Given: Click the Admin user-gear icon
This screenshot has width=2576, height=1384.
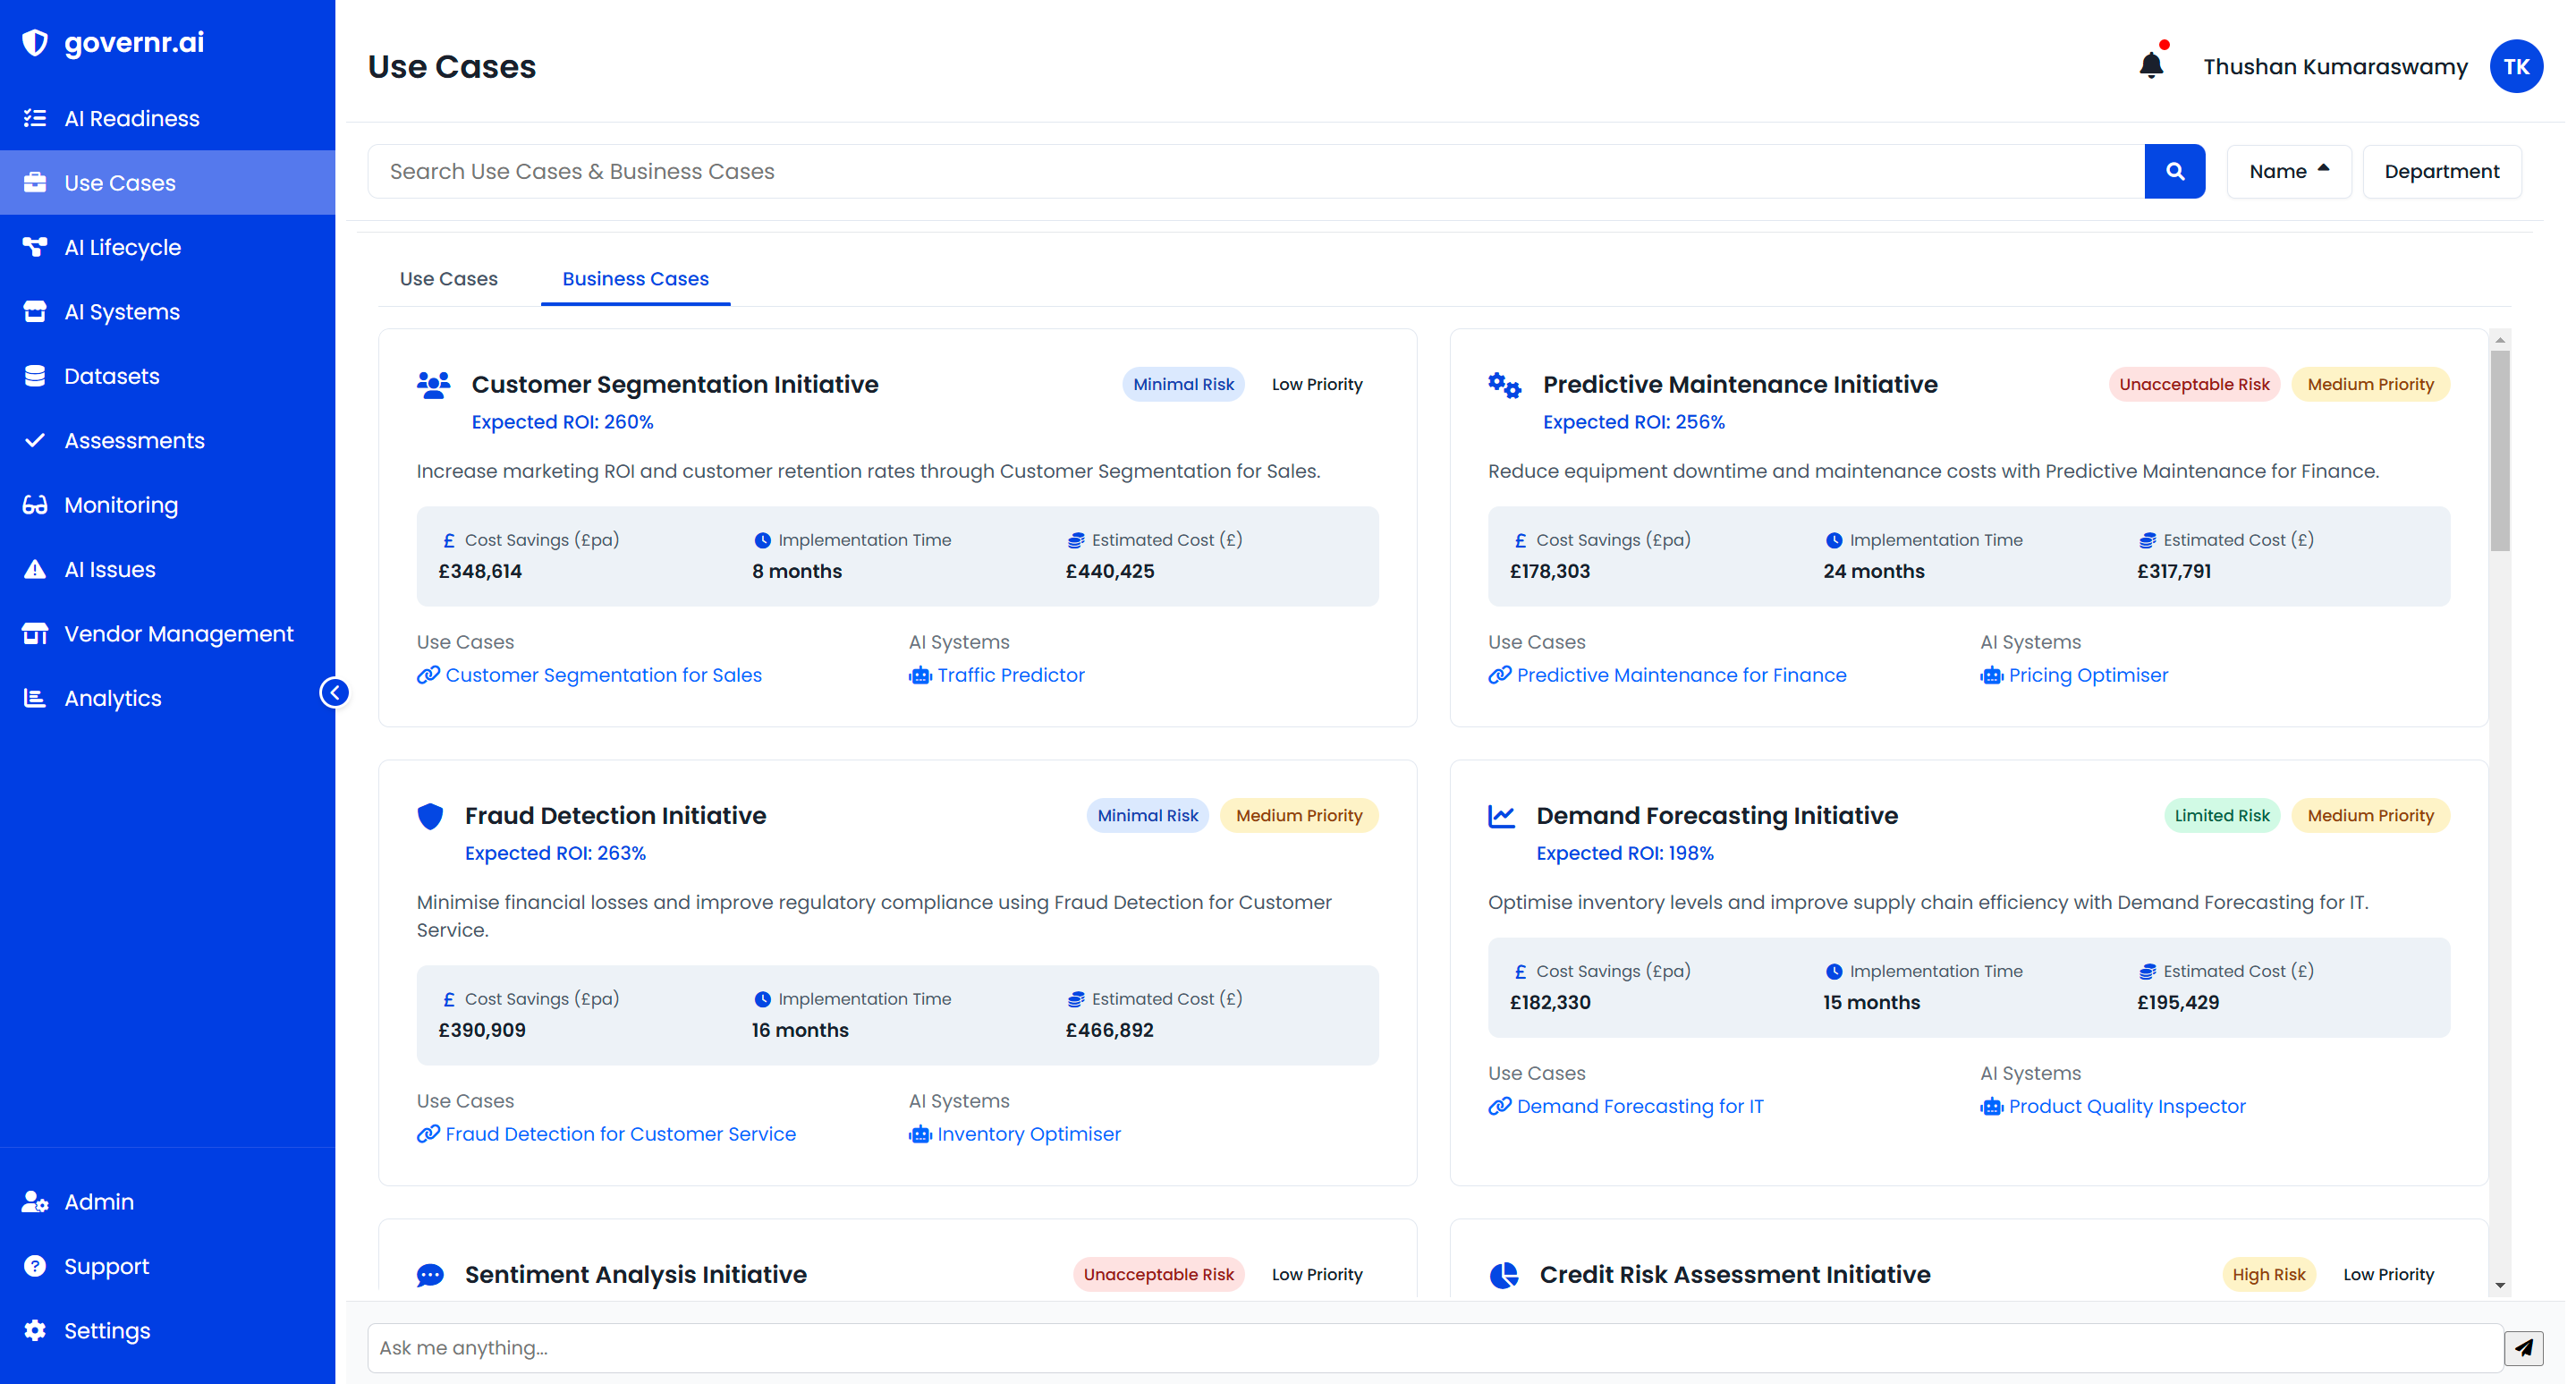Looking at the screenshot, I should (35, 1202).
